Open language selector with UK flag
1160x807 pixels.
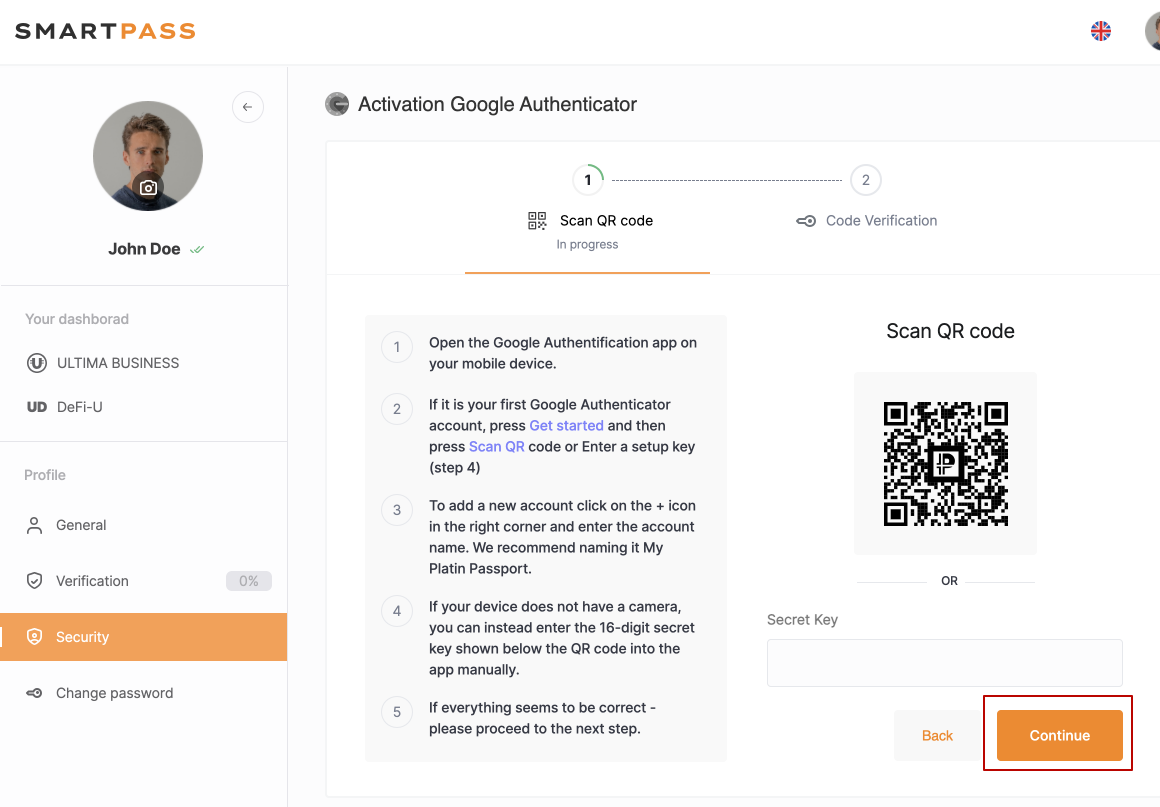(1101, 31)
